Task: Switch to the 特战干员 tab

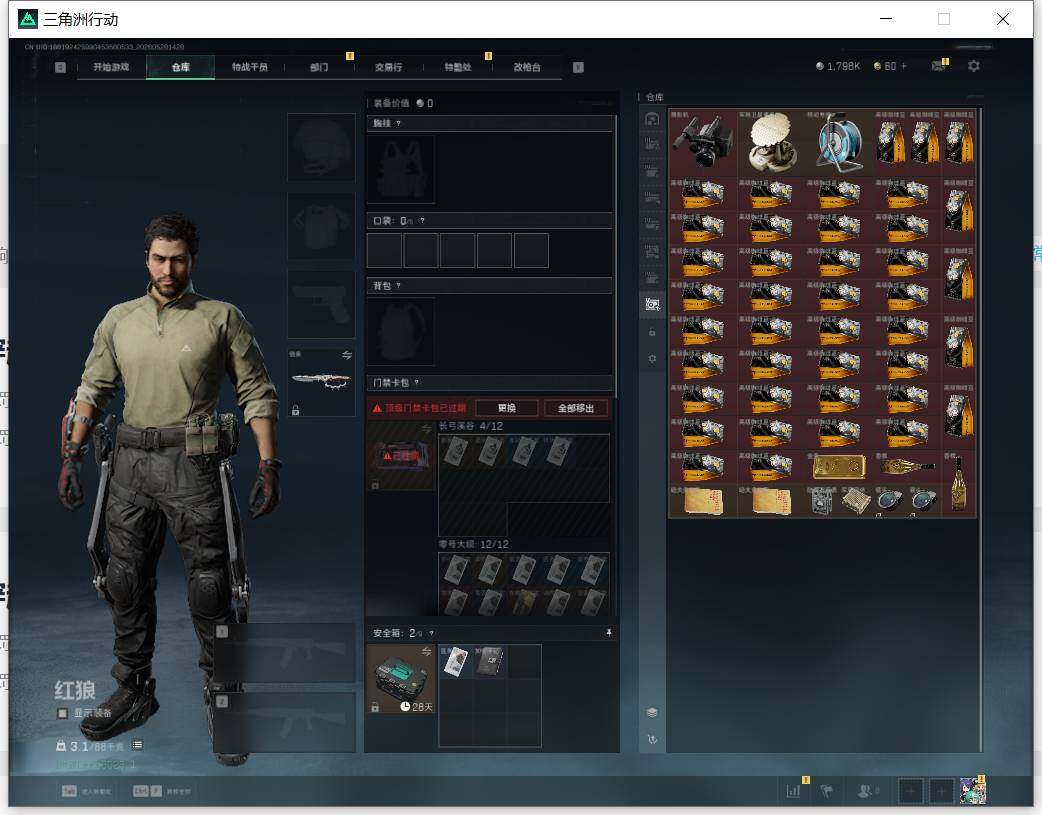Action: click(x=249, y=67)
